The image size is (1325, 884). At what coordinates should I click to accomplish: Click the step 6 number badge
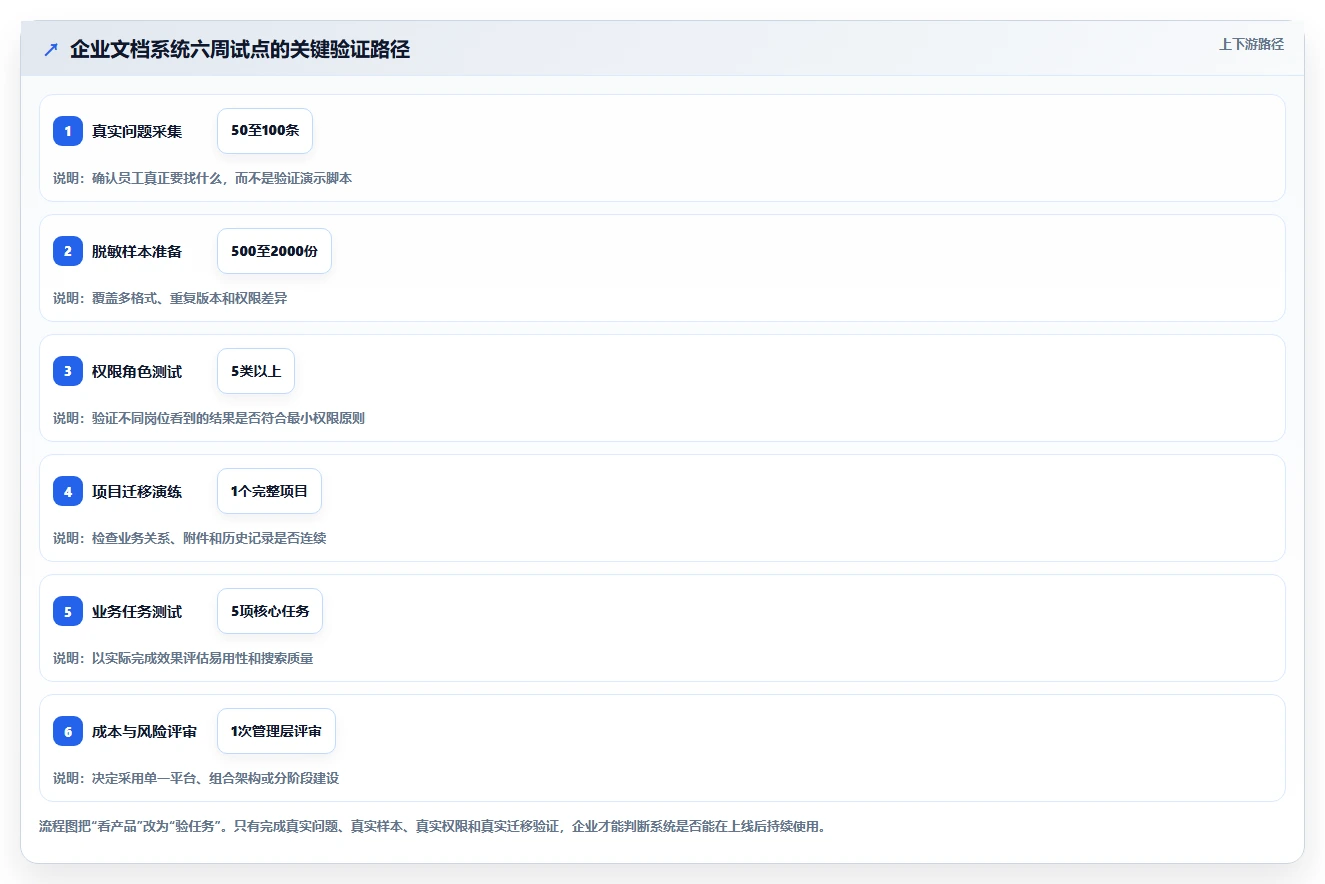[x=68, y=731]
